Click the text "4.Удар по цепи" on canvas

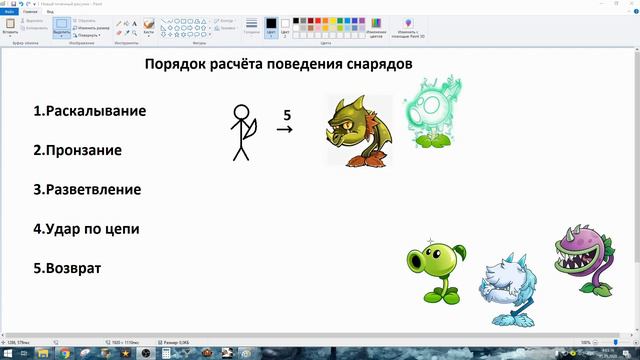tap(87, 229)
